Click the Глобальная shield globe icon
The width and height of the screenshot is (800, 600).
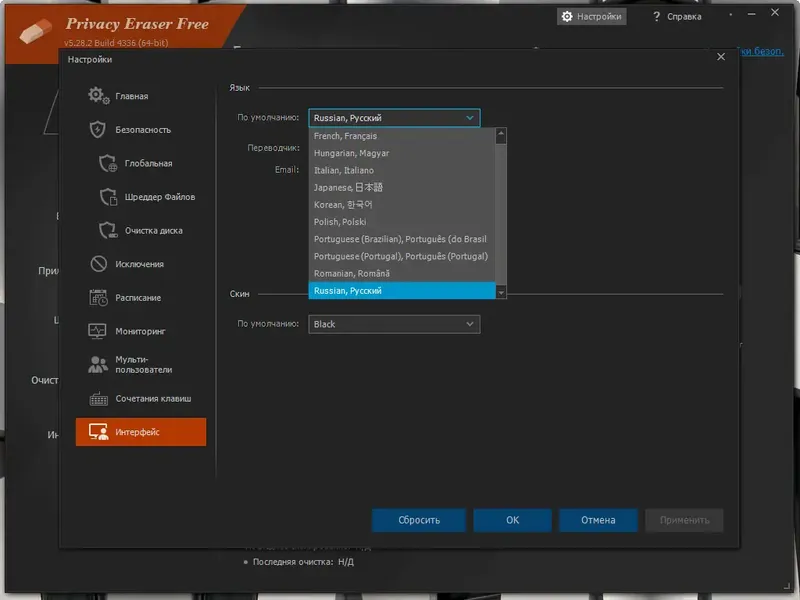(108, 163)
